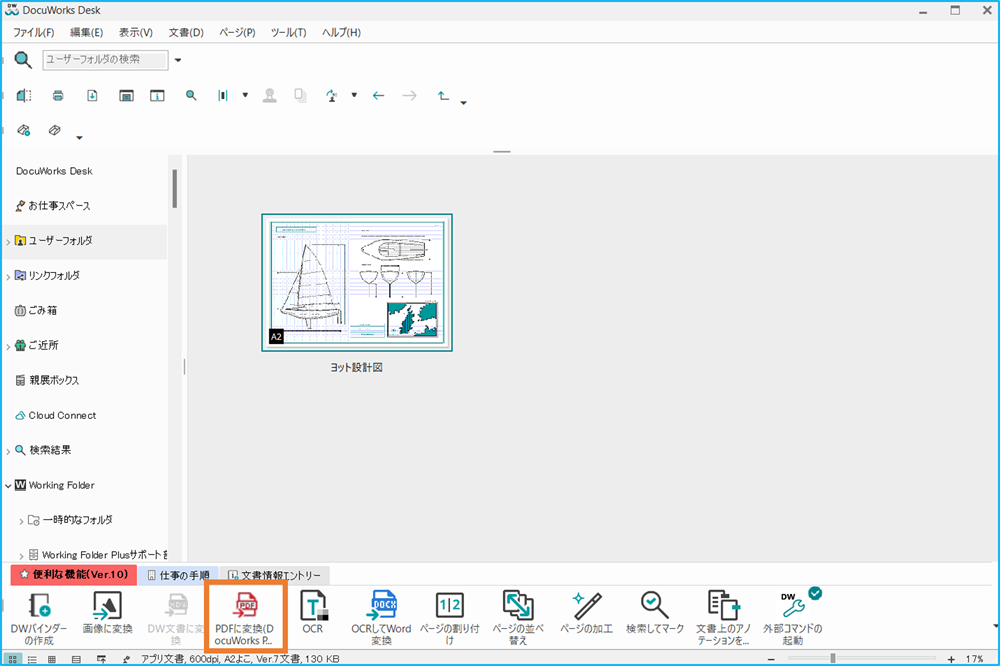
Task: Switch to 仕事の手順 tab
Action: (x=179, y=575)
